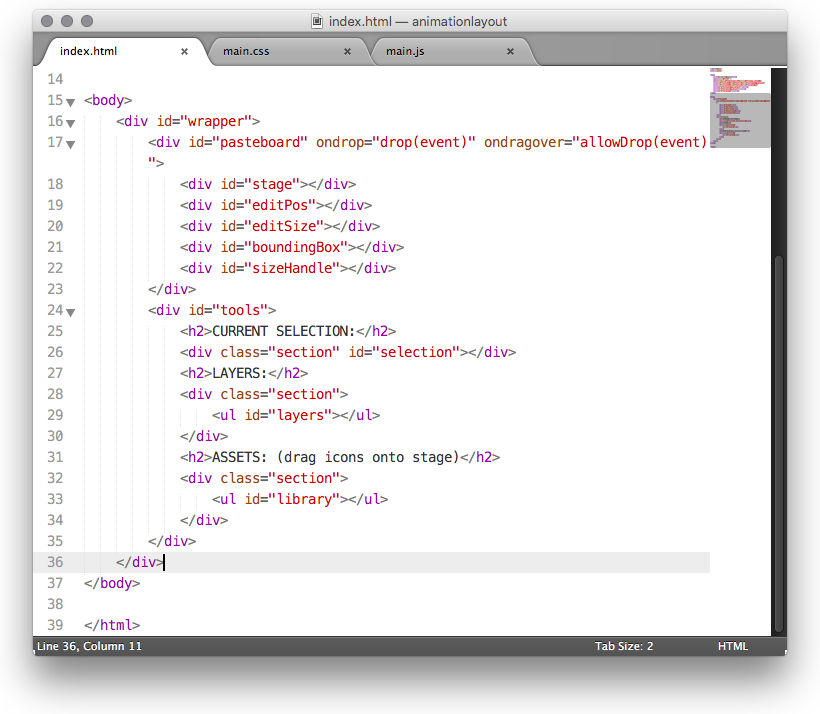Click the closing </html> tag
This screenshot has width=820, height=714.
tap(112, 625)
